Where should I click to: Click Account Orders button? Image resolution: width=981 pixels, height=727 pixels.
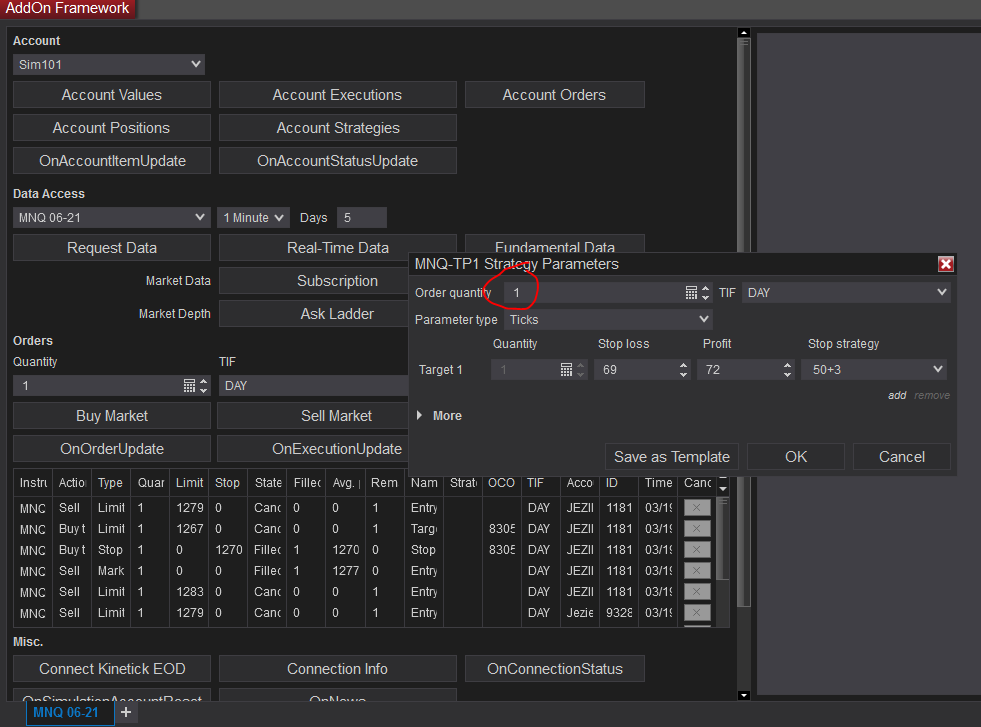pyautogui.click(x=554, y=95)
